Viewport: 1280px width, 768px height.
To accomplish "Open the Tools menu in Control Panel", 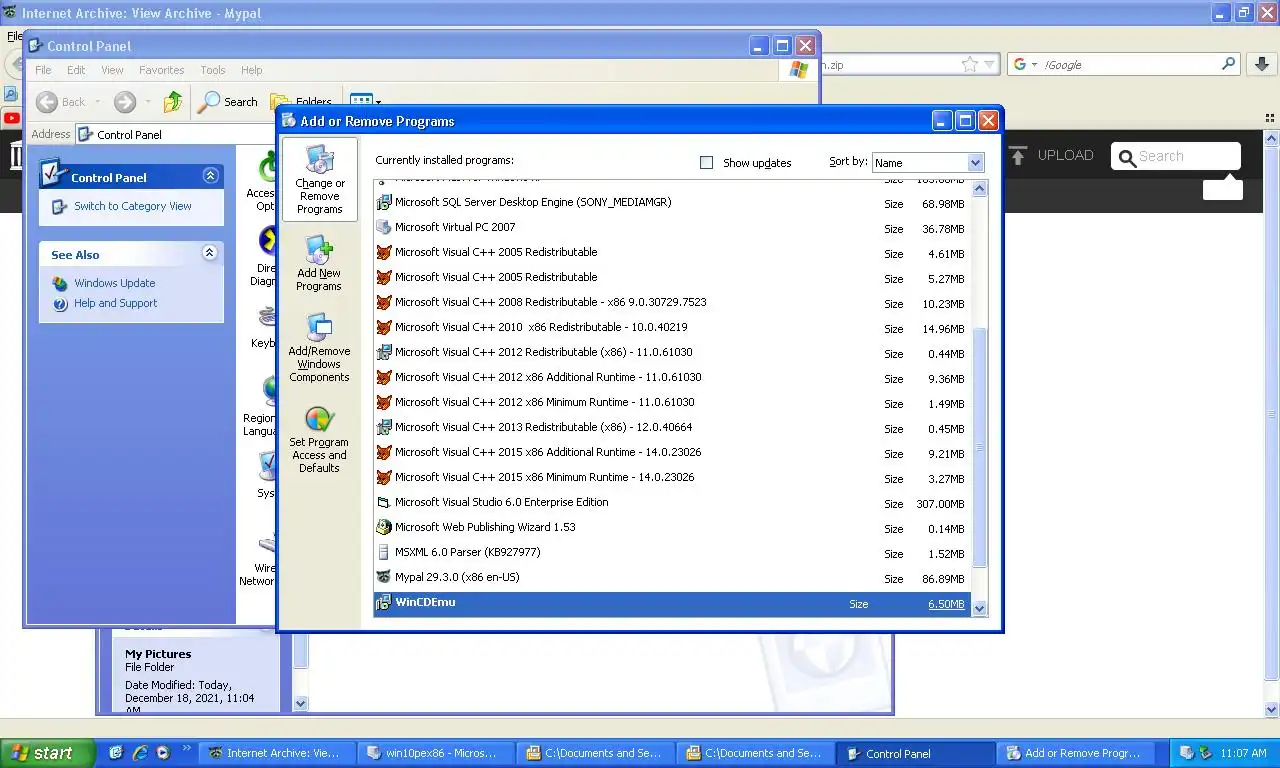I will click(x=212, y=70).
